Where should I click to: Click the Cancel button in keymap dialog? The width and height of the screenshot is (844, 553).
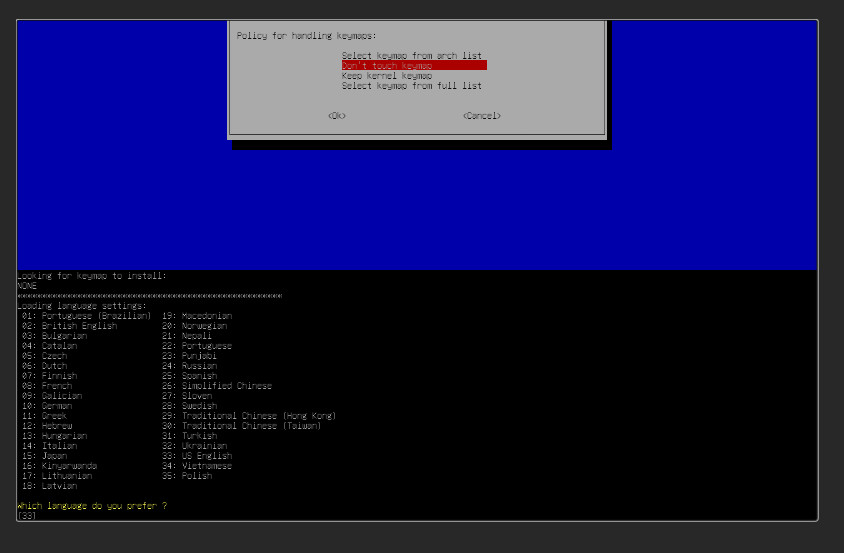pos(481,116)
